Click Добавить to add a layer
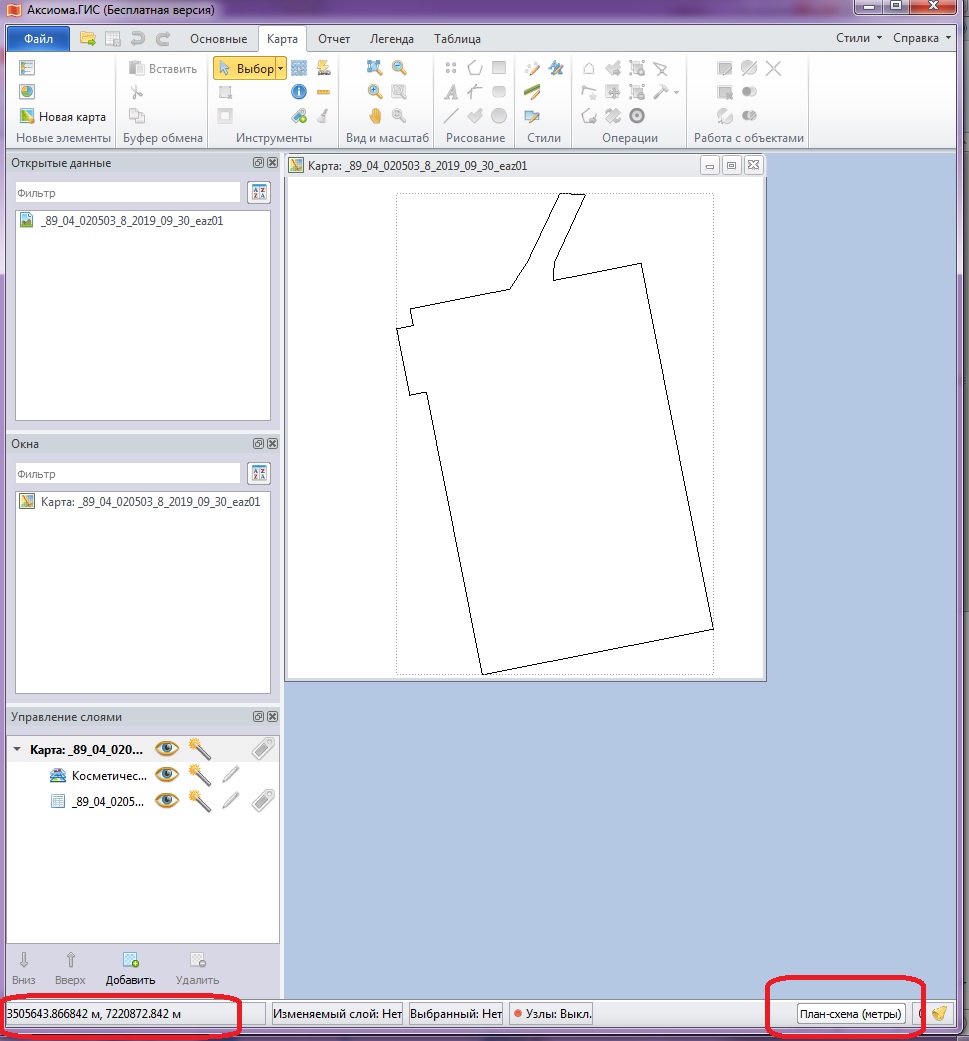 tap(130, 967)
